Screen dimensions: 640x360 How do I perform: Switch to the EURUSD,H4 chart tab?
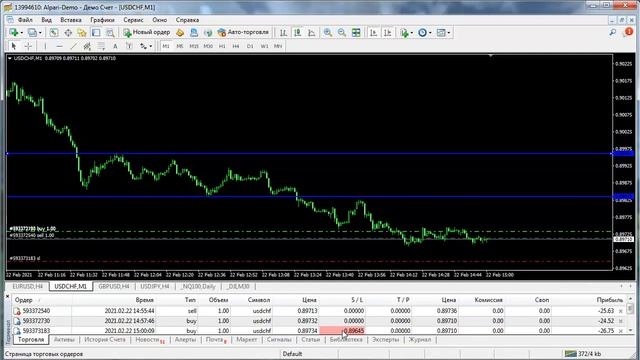point(28,286)
